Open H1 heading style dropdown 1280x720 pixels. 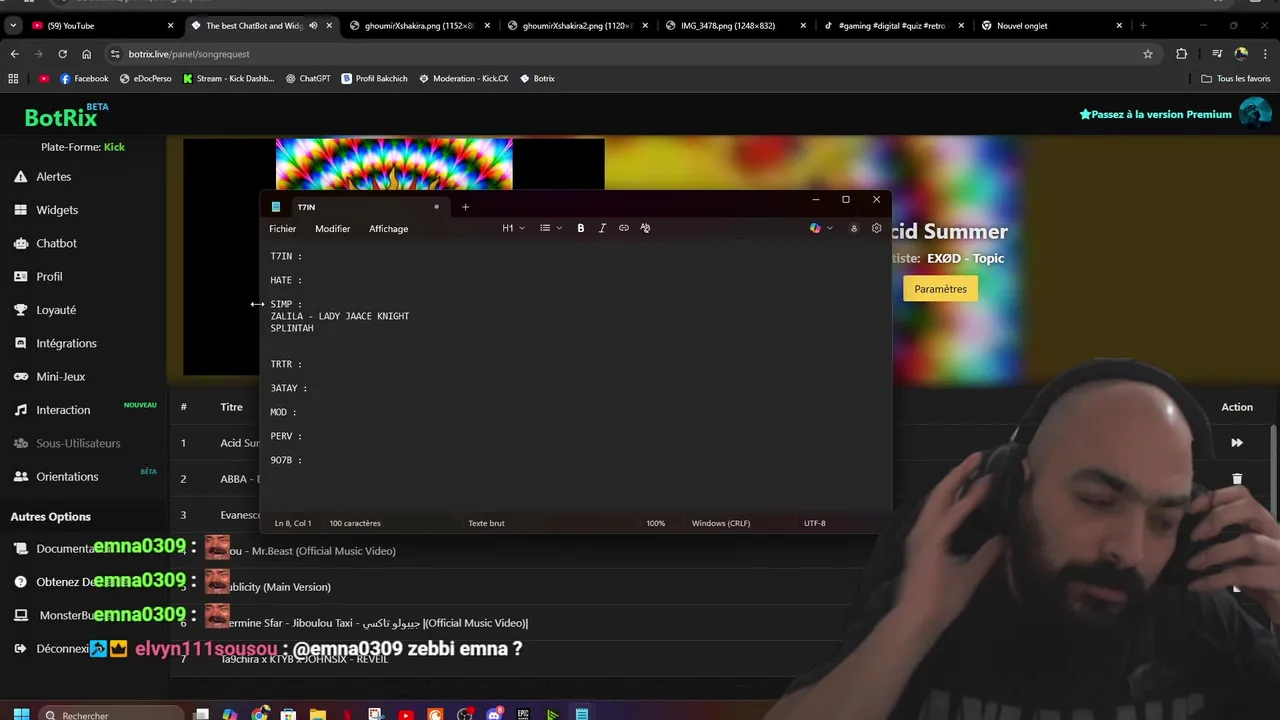(x=513, y=228)
